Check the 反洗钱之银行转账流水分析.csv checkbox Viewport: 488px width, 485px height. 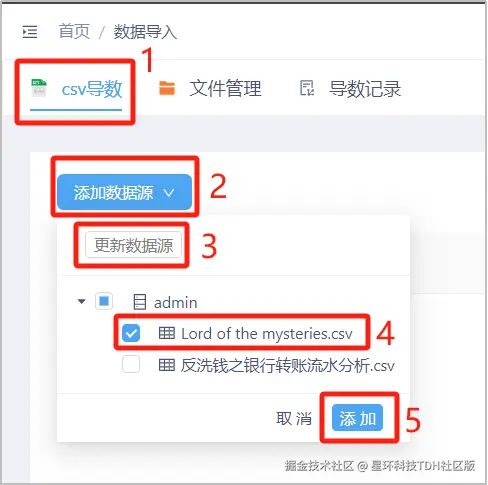pos(131,364)
